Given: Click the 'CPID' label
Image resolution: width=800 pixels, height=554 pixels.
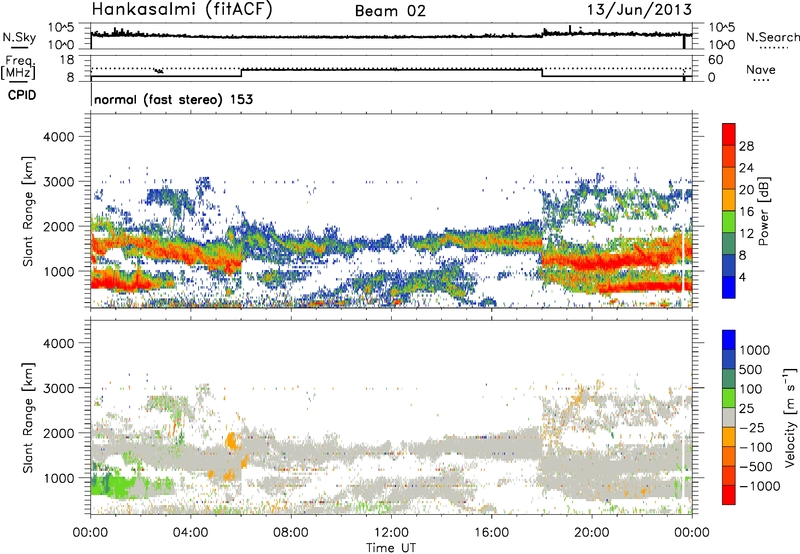Looking at the screenshot, I should pyautogui.click(x=22, y=95).
